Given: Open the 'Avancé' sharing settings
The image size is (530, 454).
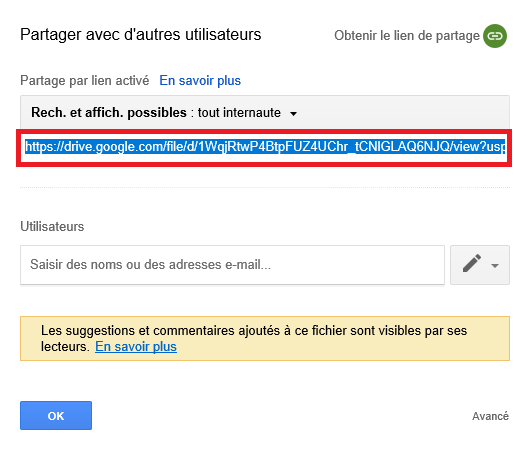Looking at the screenshot, I should 490,416.
